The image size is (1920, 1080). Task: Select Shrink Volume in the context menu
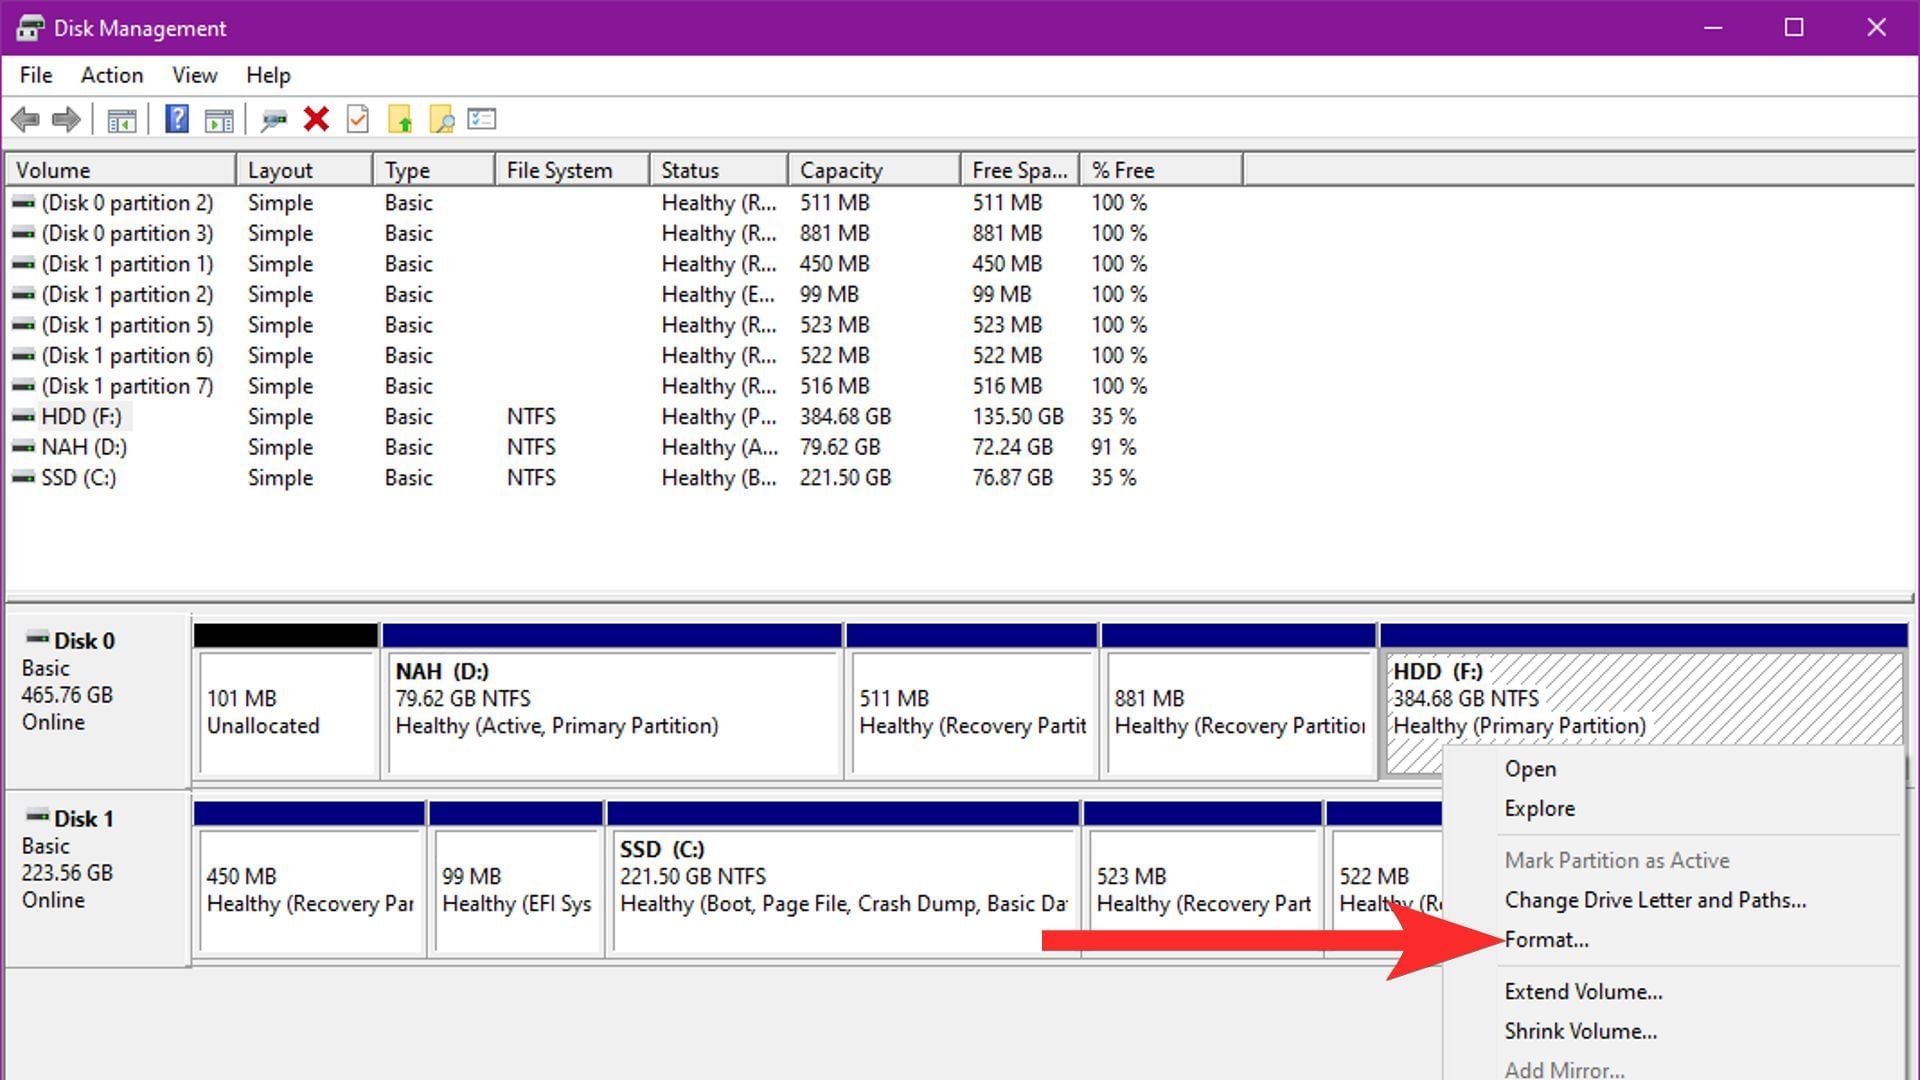[x=1580, y=1030]
